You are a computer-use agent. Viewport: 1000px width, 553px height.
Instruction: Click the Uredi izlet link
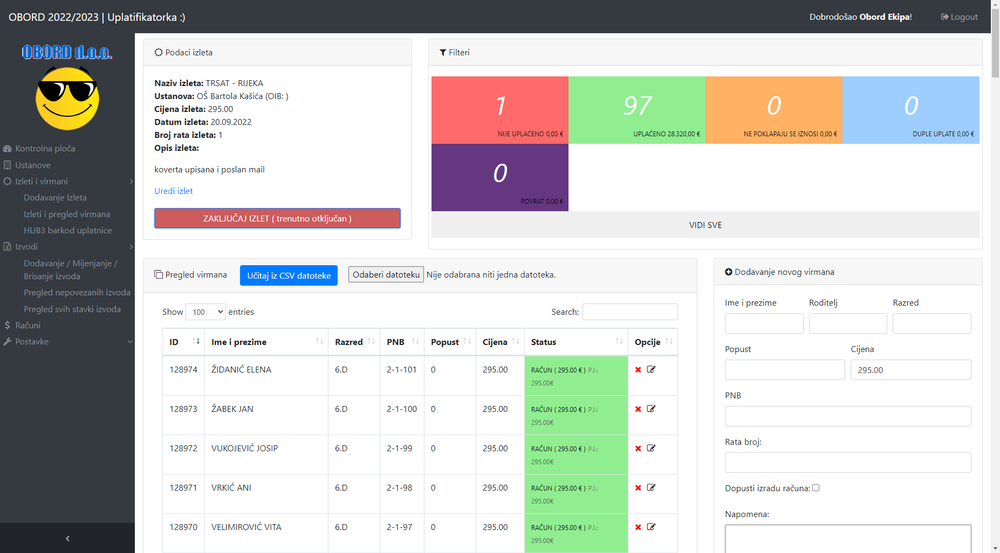coord(173,190)
